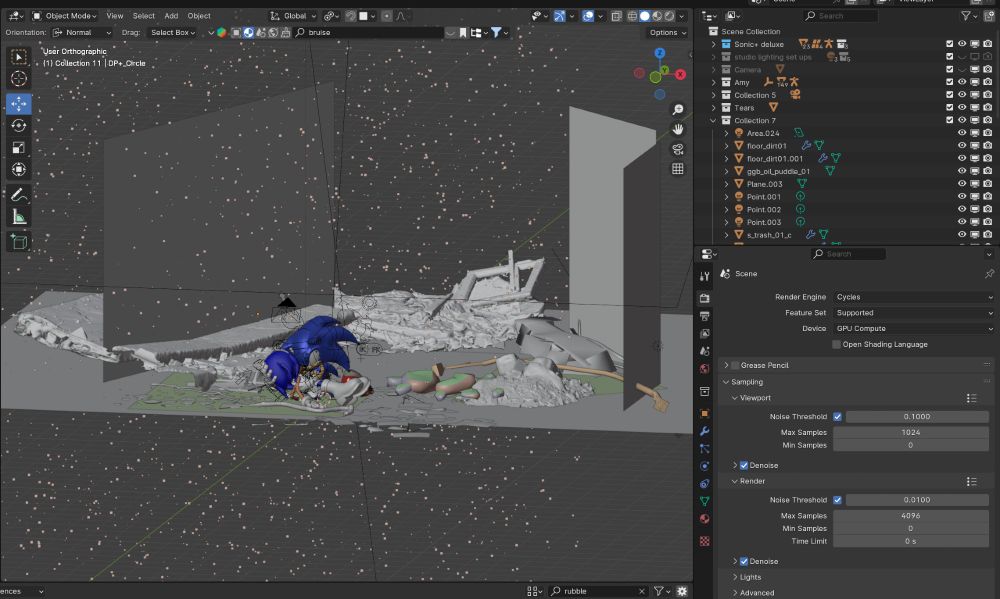This screenshot has height=599, width=1000.
Task: Open the Texture properties tab
Action: [x=705, y=541]
